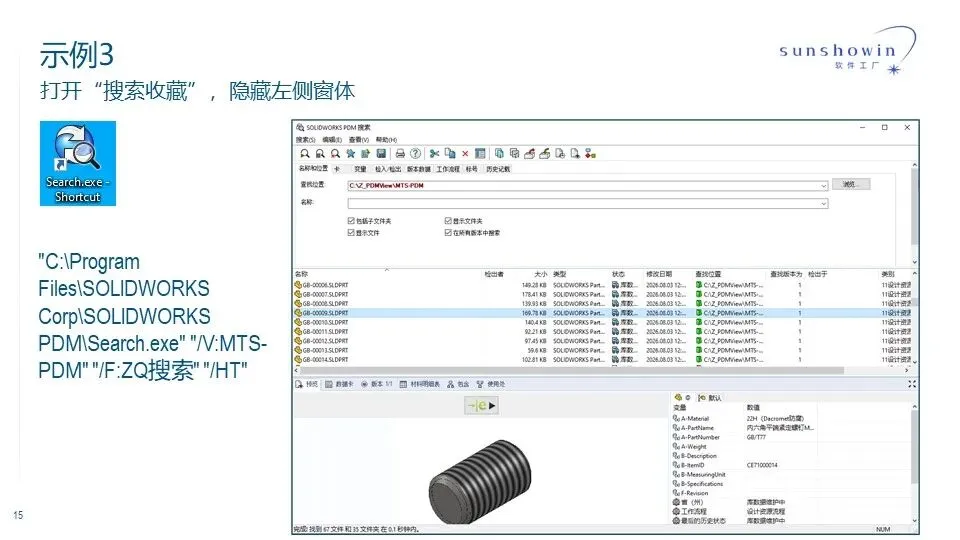Click the workflow state change icon at toolbar end
Image resolution: width=960 pixels, height=540 pixels.
point(590,154)
